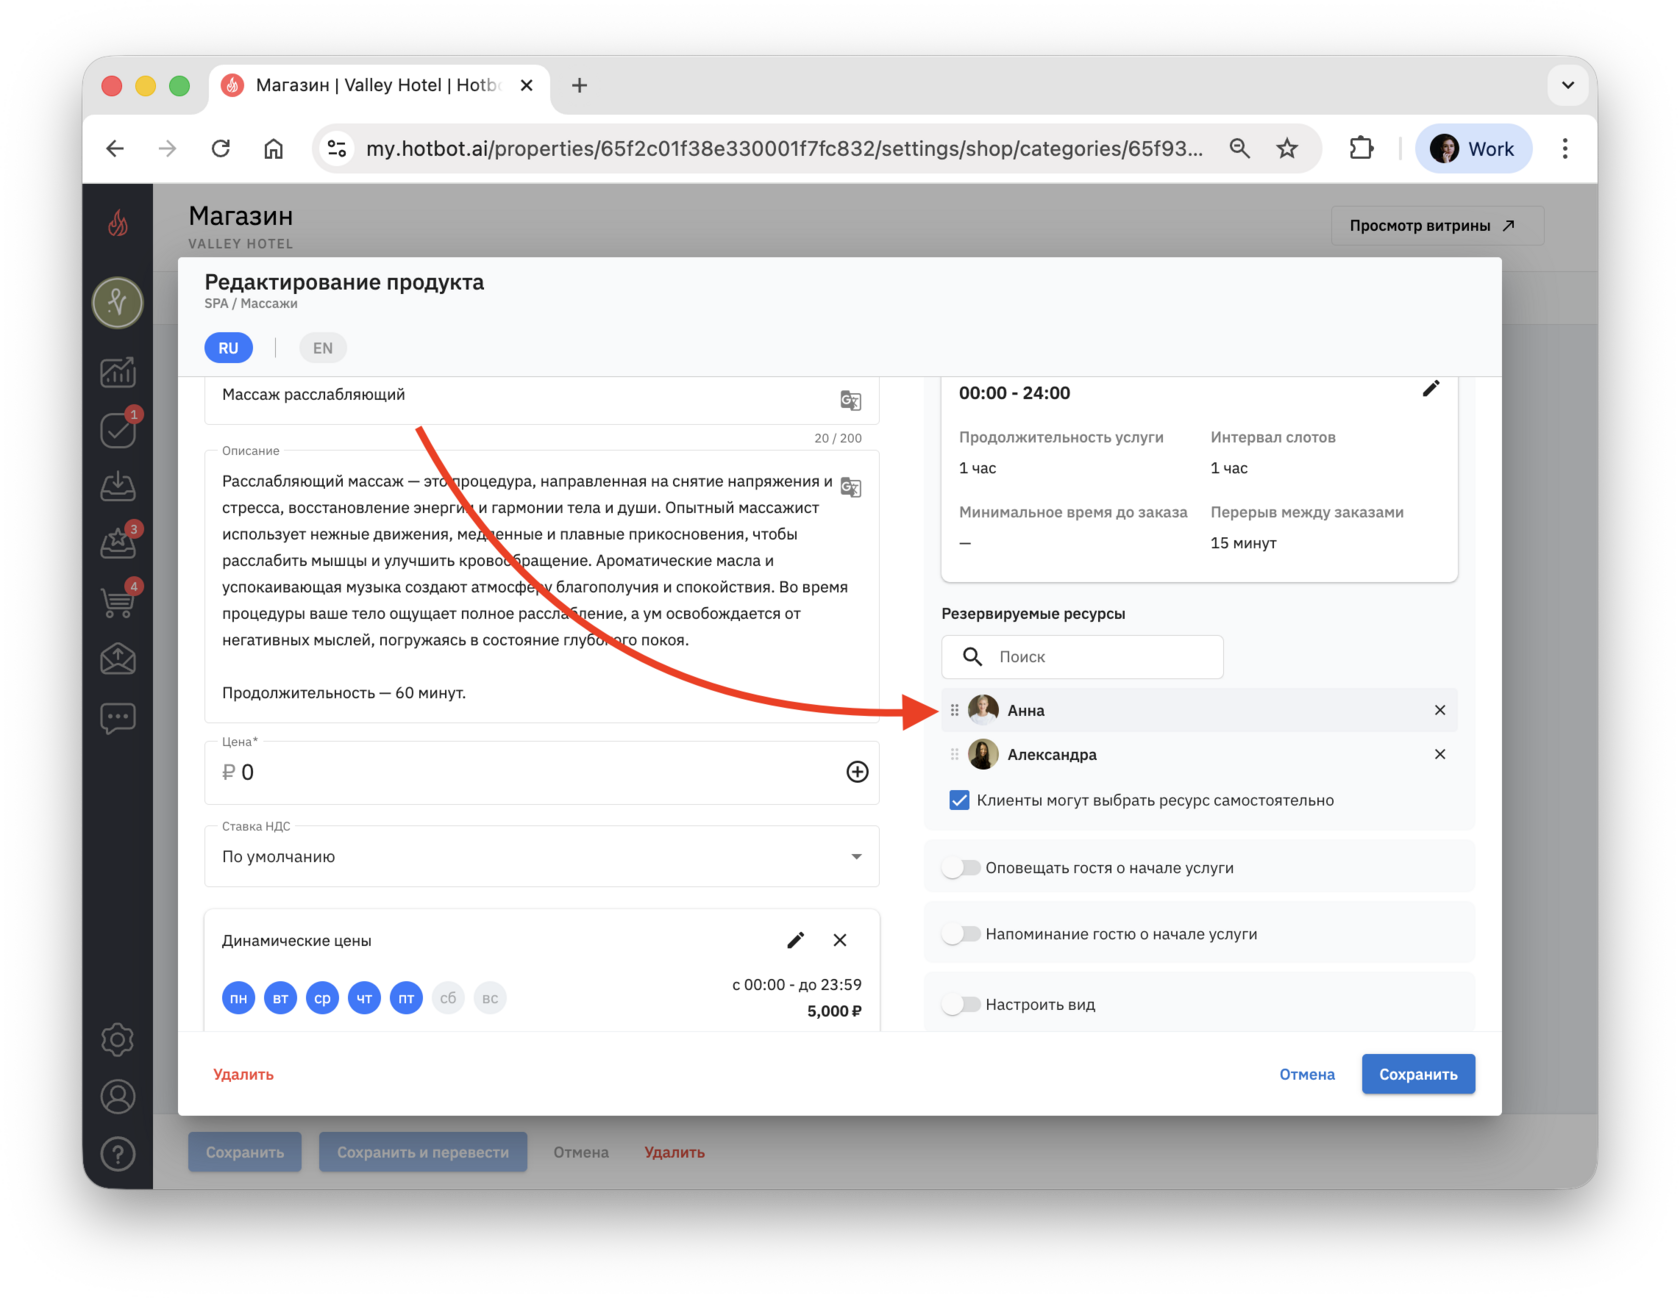Switch to the EN language tab
The image size is (1680, 1298).
click(322, 348)
